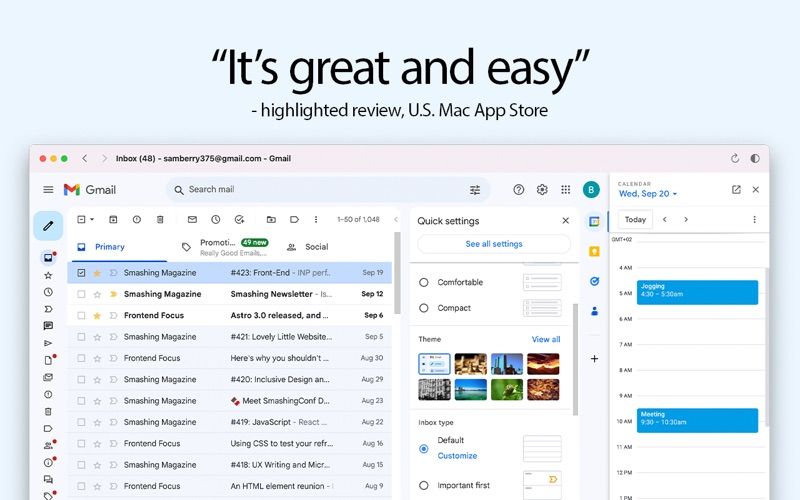Open the Jogging calendar event
This screenshot has height=500, width=800.
click(x=697, y=292)
